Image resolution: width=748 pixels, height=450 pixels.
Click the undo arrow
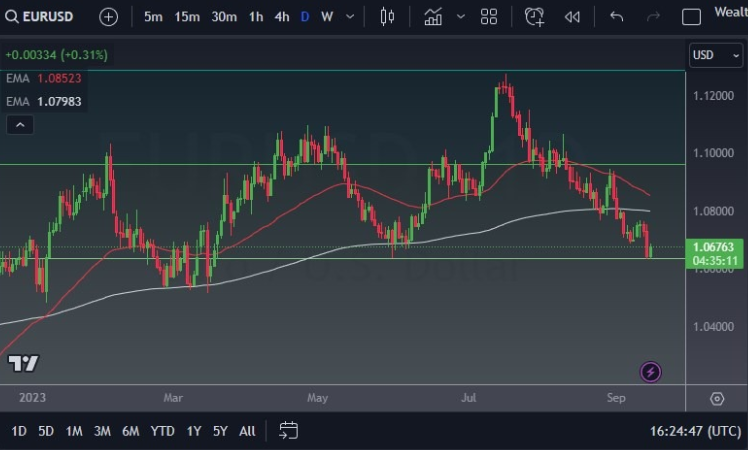click(x=617, y=17)
